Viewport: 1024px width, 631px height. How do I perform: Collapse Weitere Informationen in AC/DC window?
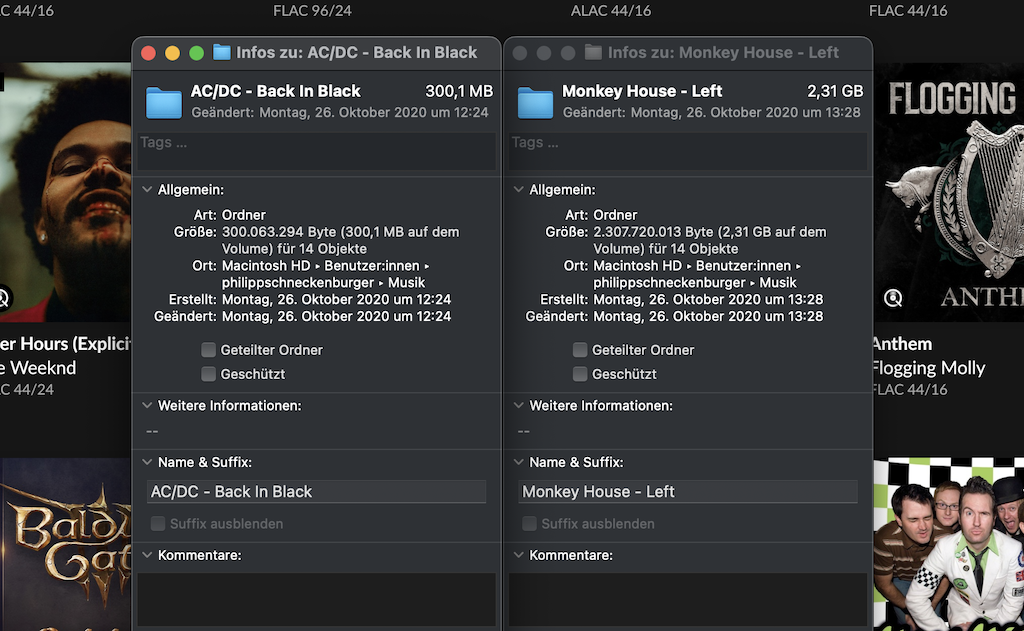pos(147,406)
